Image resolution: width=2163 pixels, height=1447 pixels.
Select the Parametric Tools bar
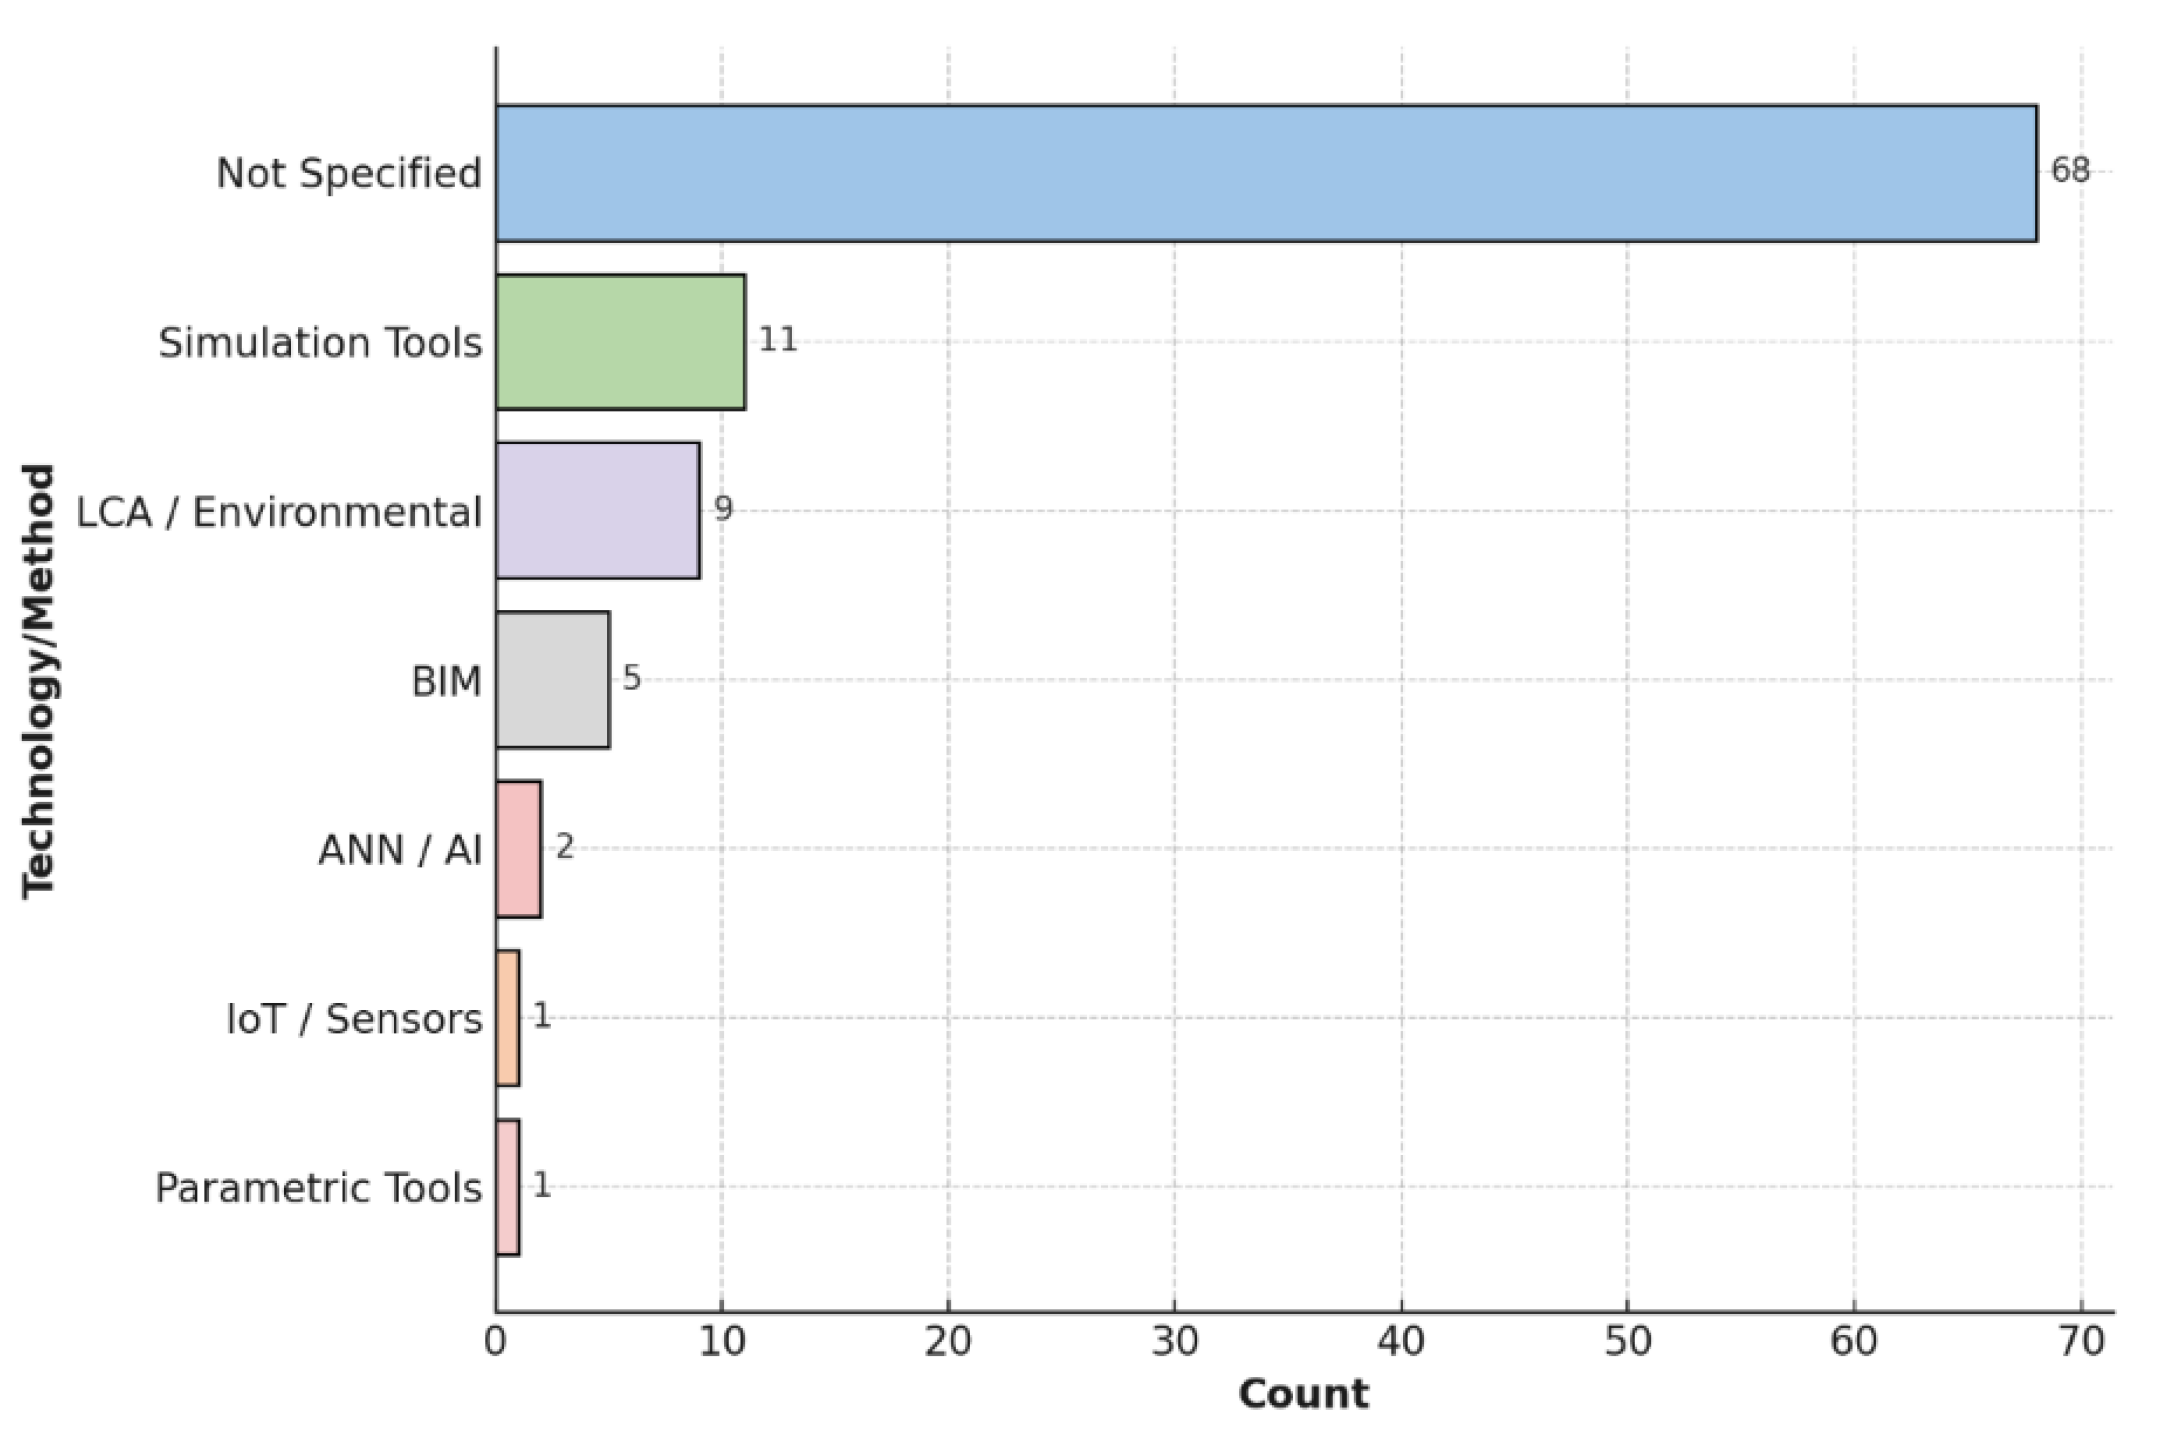pyautogui.click(x=507, y=1187)
